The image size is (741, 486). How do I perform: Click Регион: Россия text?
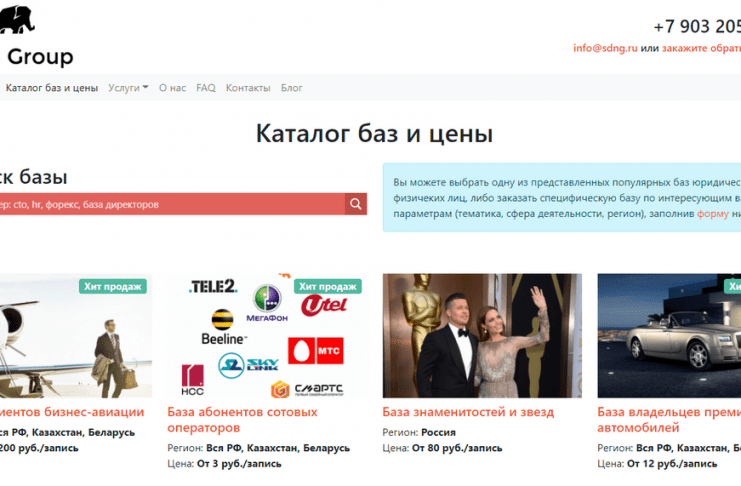point(419,433)
